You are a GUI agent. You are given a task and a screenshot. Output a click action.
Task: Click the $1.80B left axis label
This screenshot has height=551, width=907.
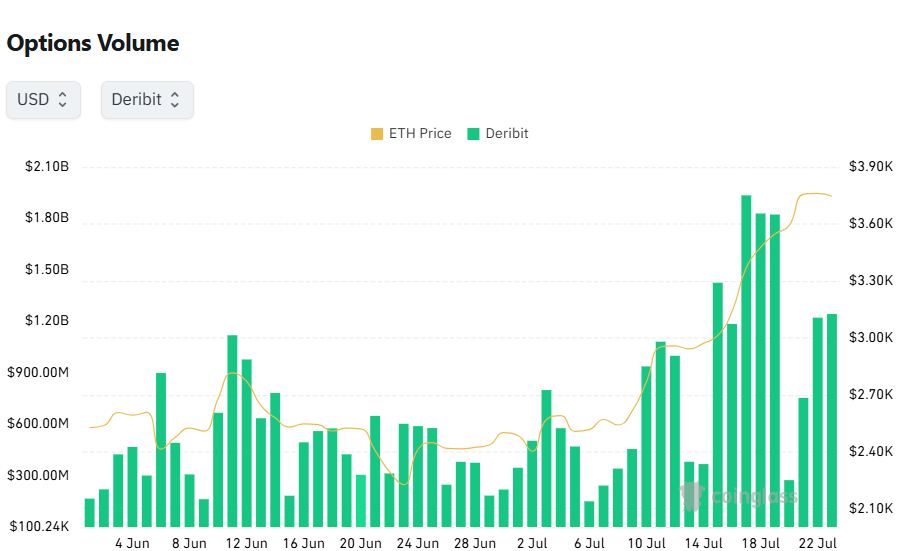[47, 217]
